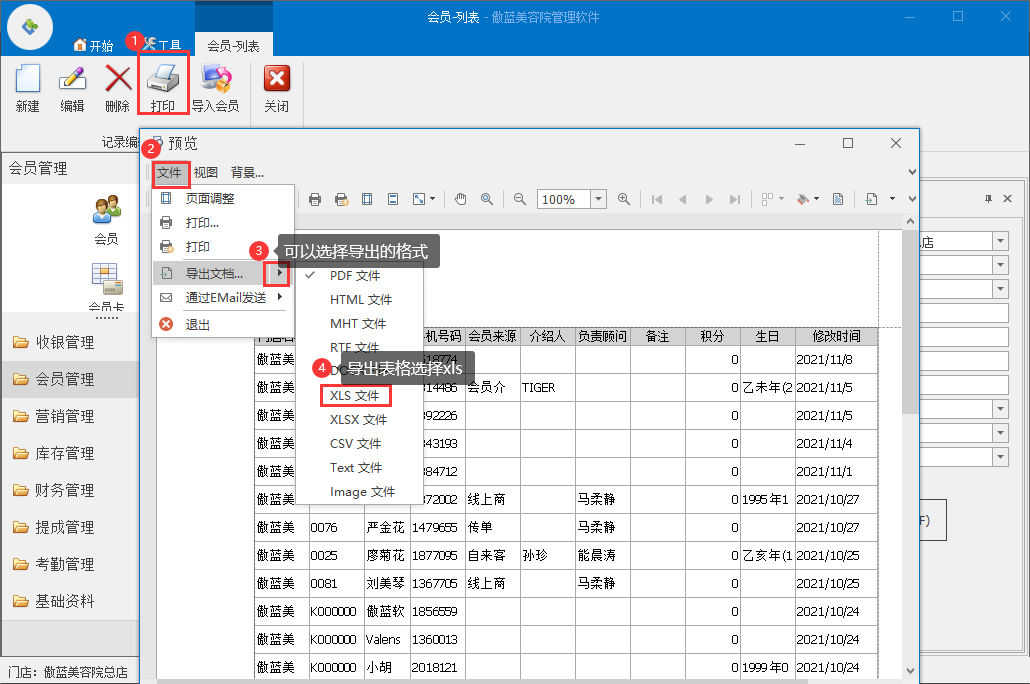The image size is (1030, 684).
Task: Expand the preview toolbar overflow chevron
Action: click(912, 199)
